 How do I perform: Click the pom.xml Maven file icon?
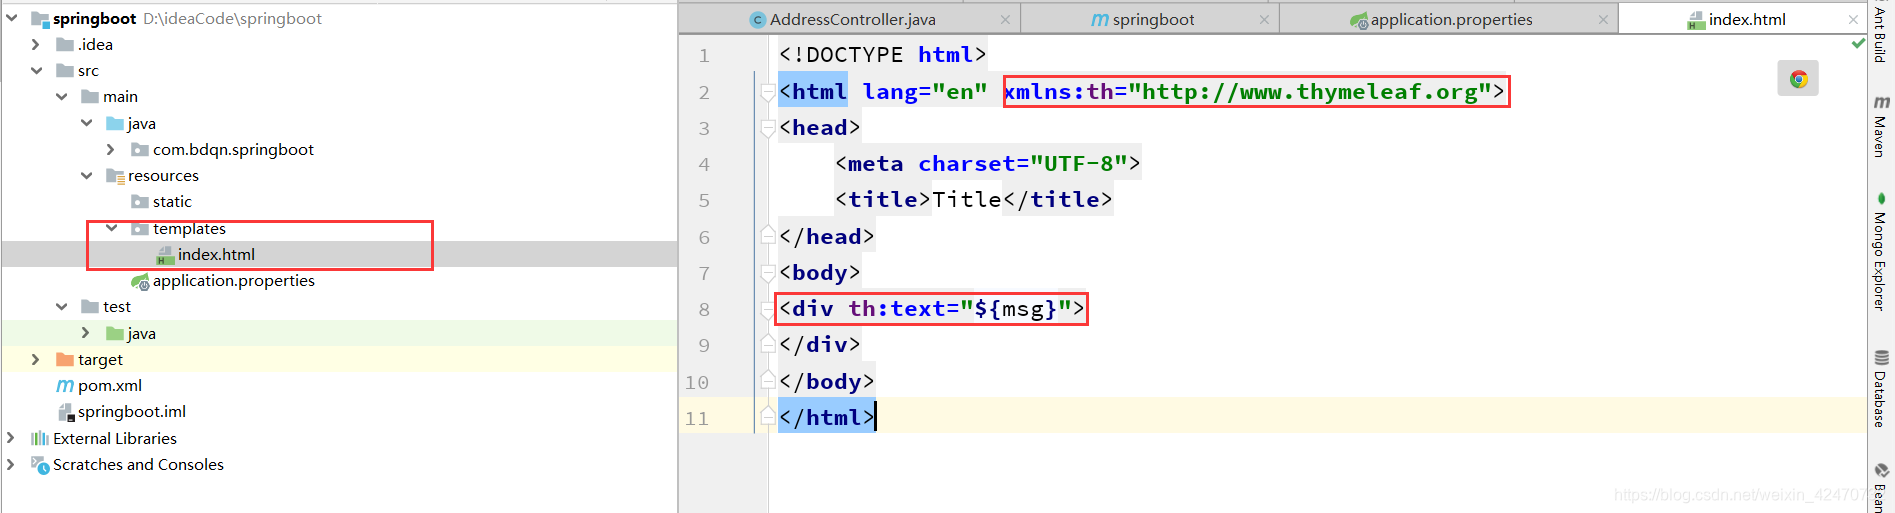[65, 385]
